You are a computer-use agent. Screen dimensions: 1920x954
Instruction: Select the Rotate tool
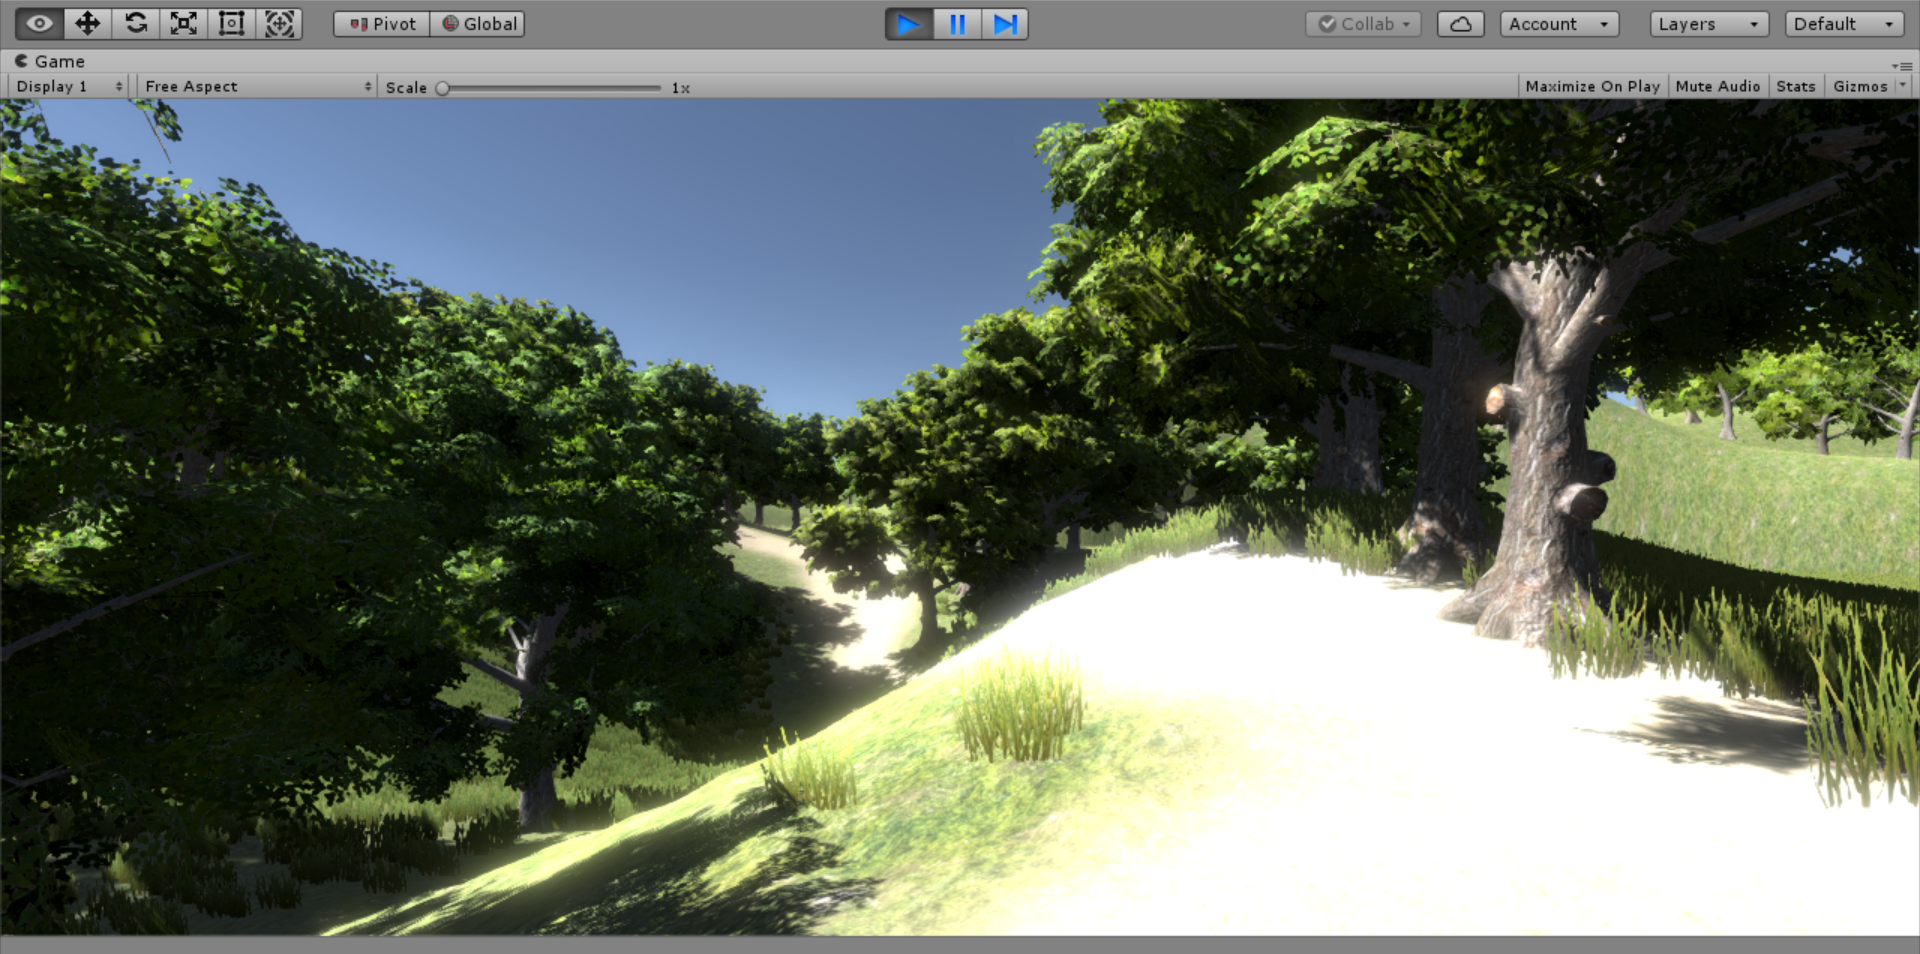136,23
